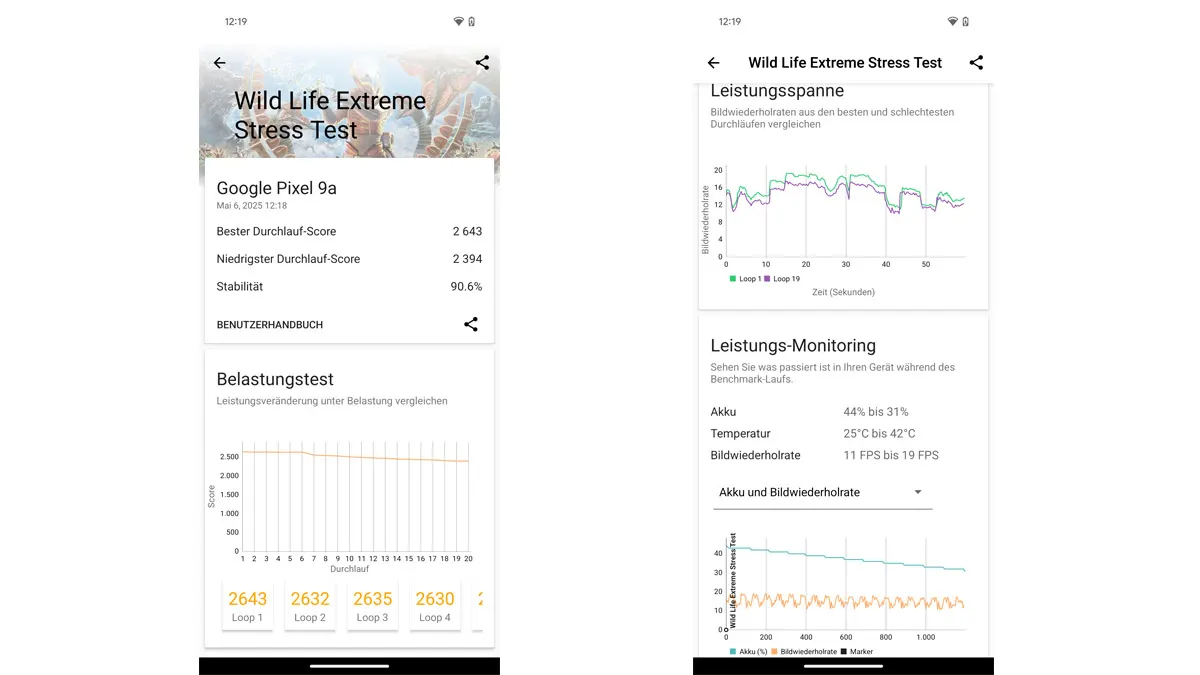
Task: Tap Akku value '44% bis 31%'
Action: (x=876, y=412)
